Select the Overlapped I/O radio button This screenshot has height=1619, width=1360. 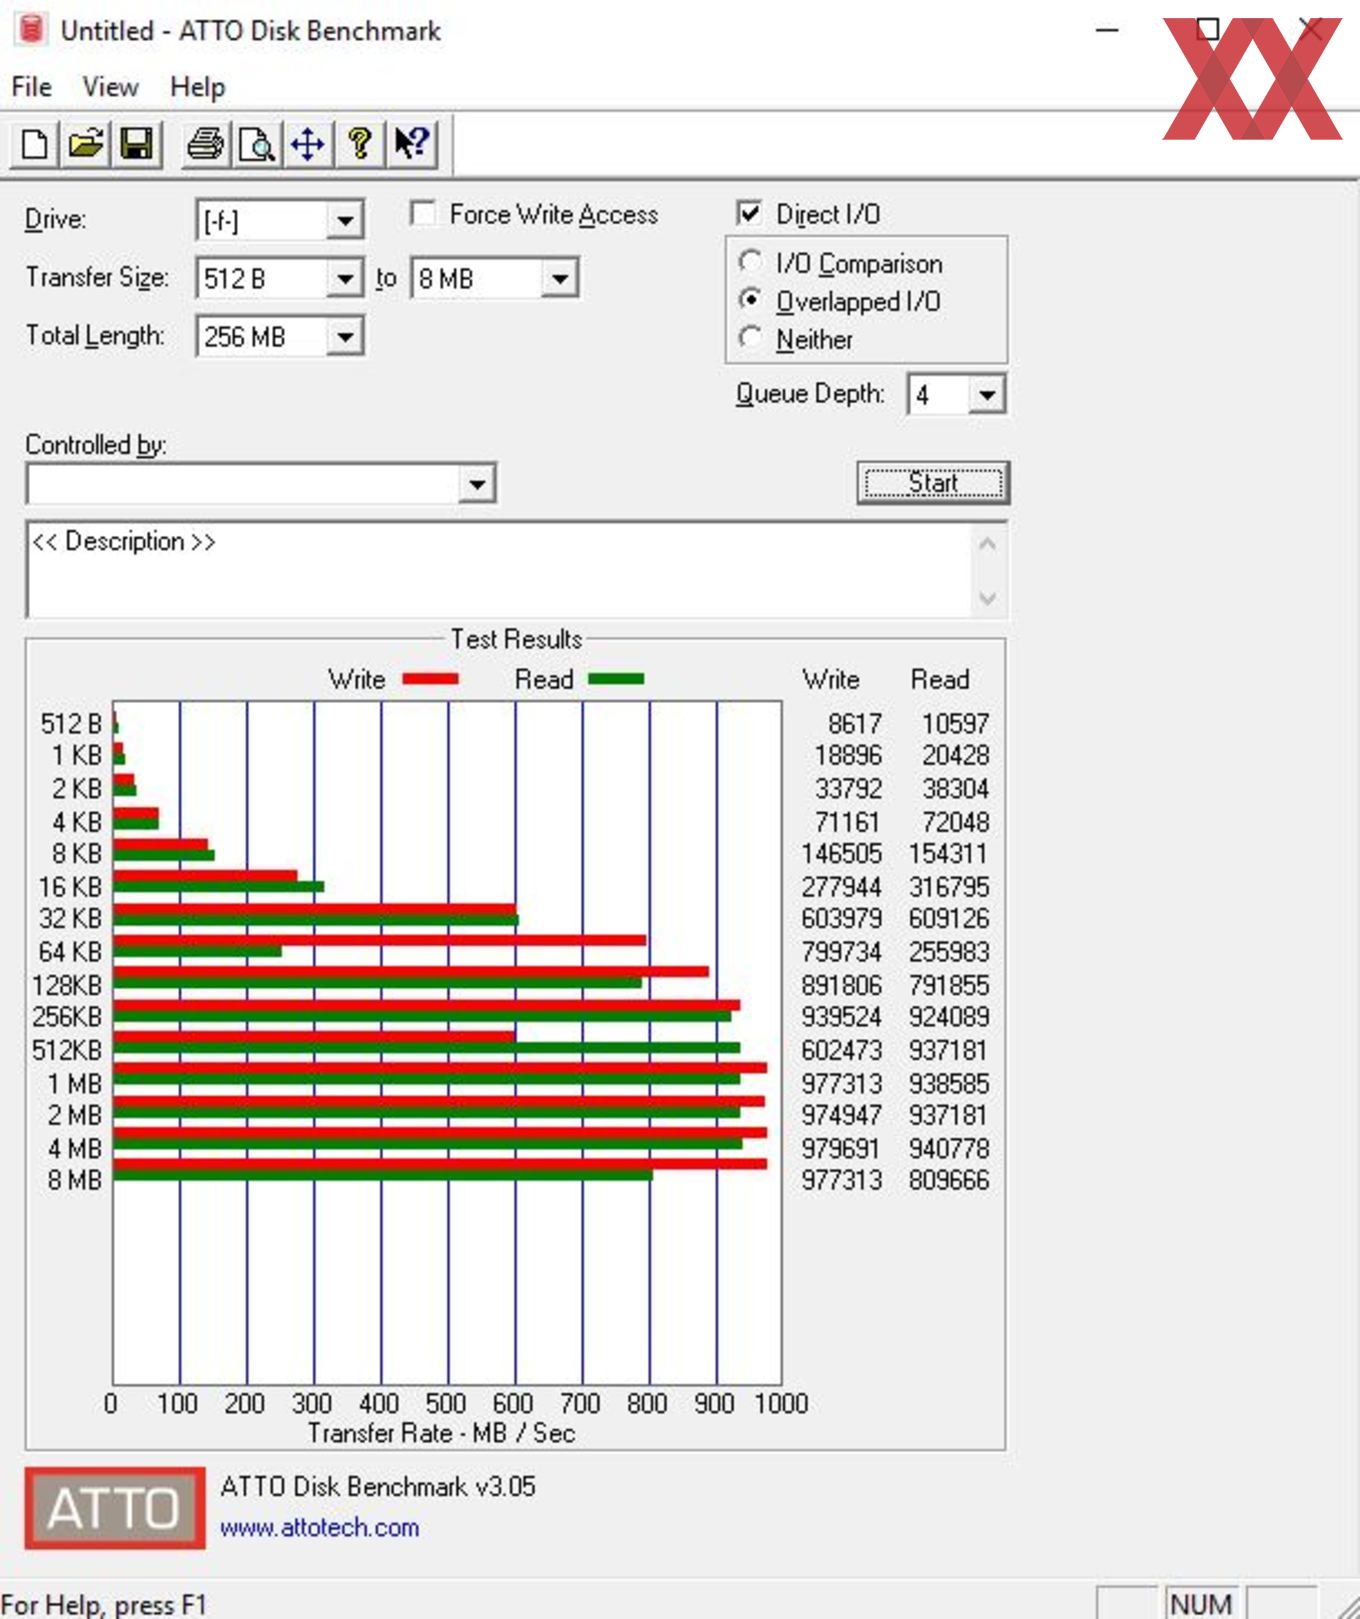[x=750, y=300]
